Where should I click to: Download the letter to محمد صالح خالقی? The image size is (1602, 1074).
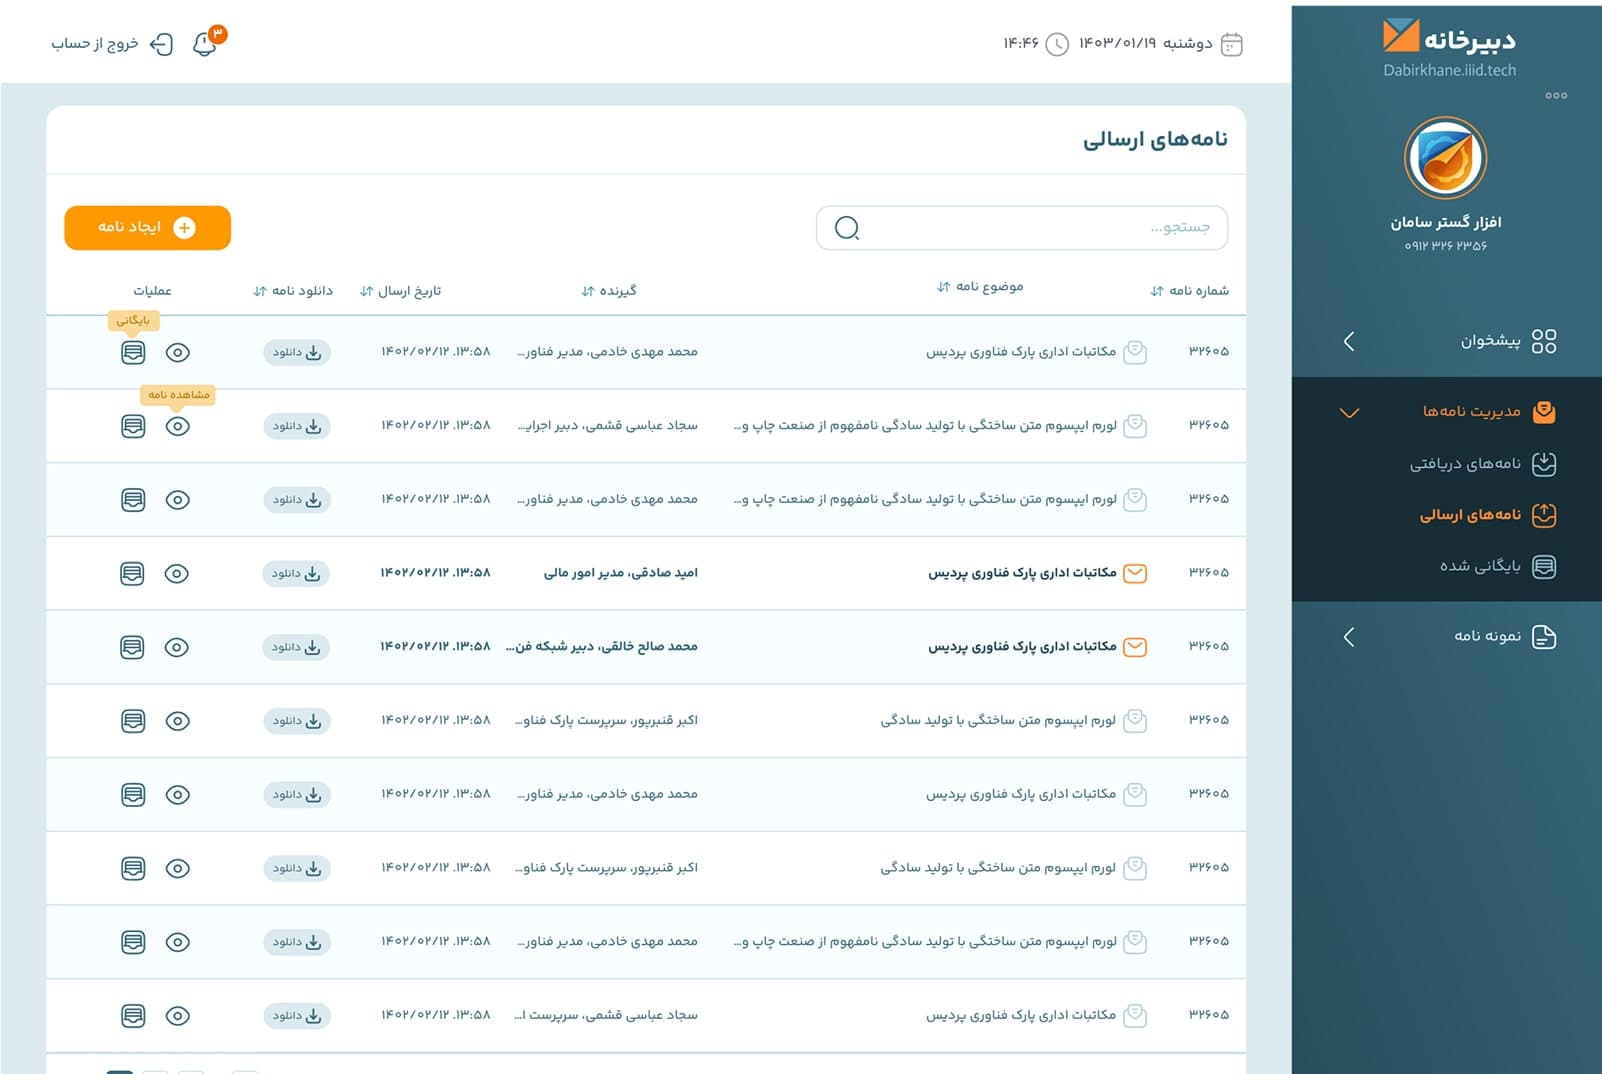pyautogui.click(x=296, y=647)
